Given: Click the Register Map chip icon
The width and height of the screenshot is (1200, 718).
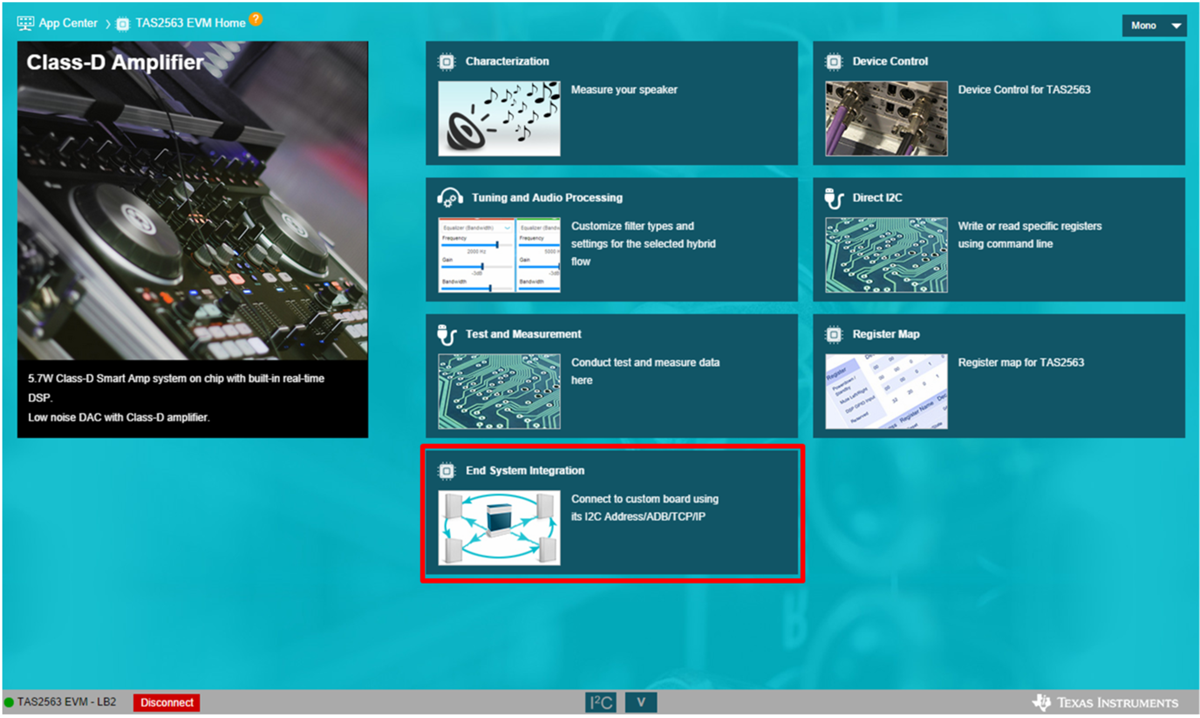Looking at the screenshot, I should pyautogui.click(x=834, y=334).
